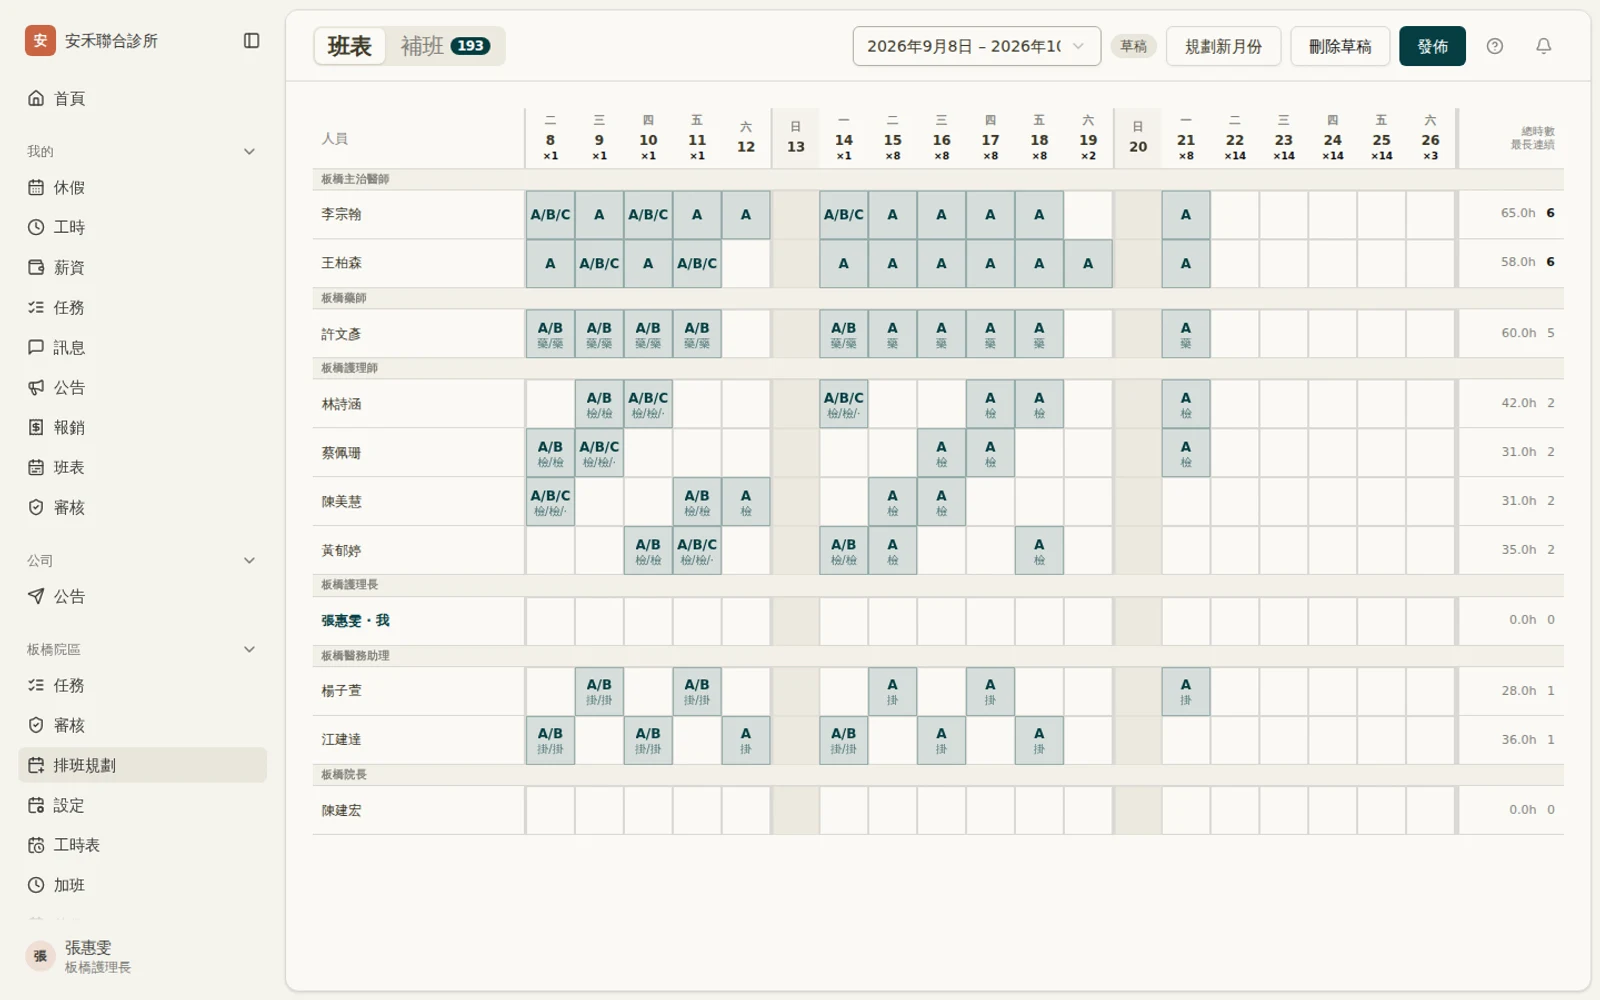Click the 刪除草稿 button

[x=1340, y=46]
